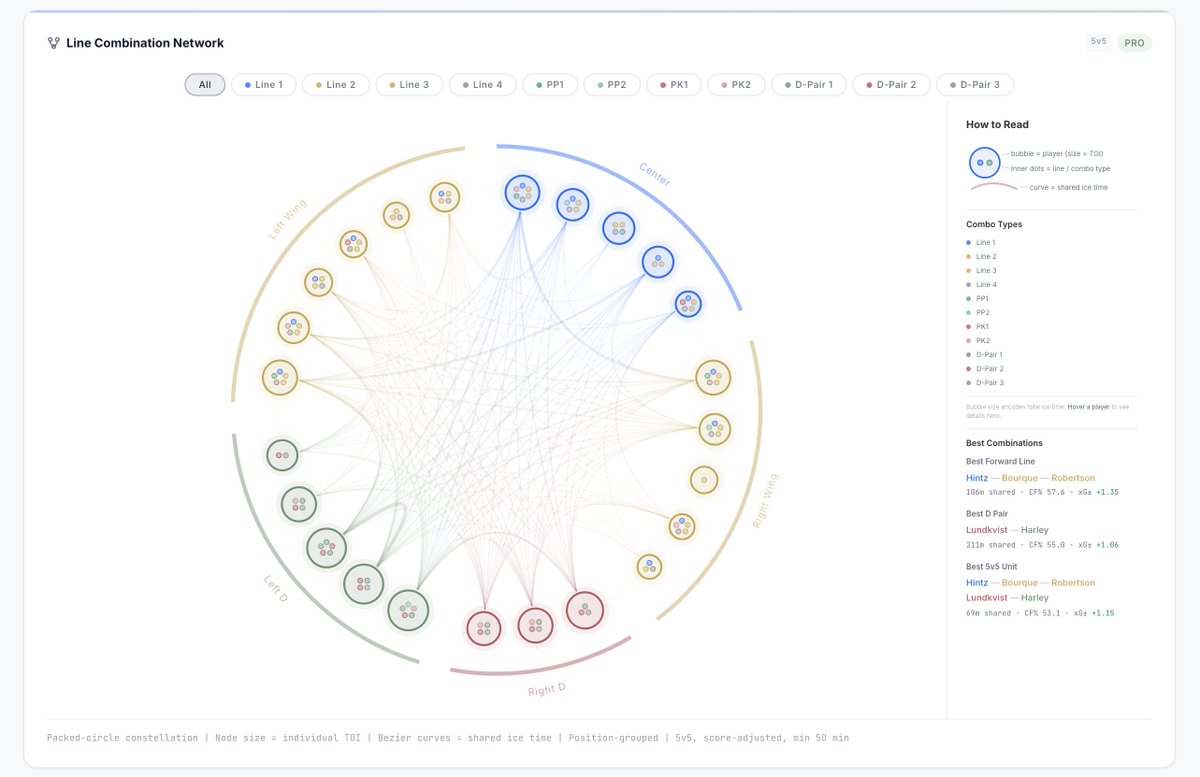
Task: Click the 5v5 badge in the header
Action: point(1099,42)
